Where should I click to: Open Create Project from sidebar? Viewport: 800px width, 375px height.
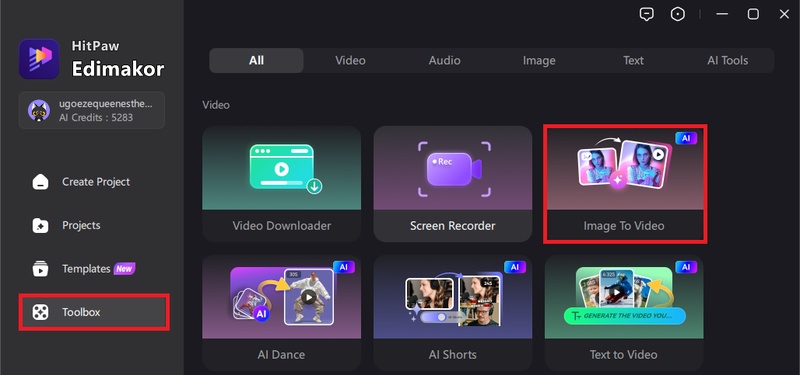click(x=92, y=182)
